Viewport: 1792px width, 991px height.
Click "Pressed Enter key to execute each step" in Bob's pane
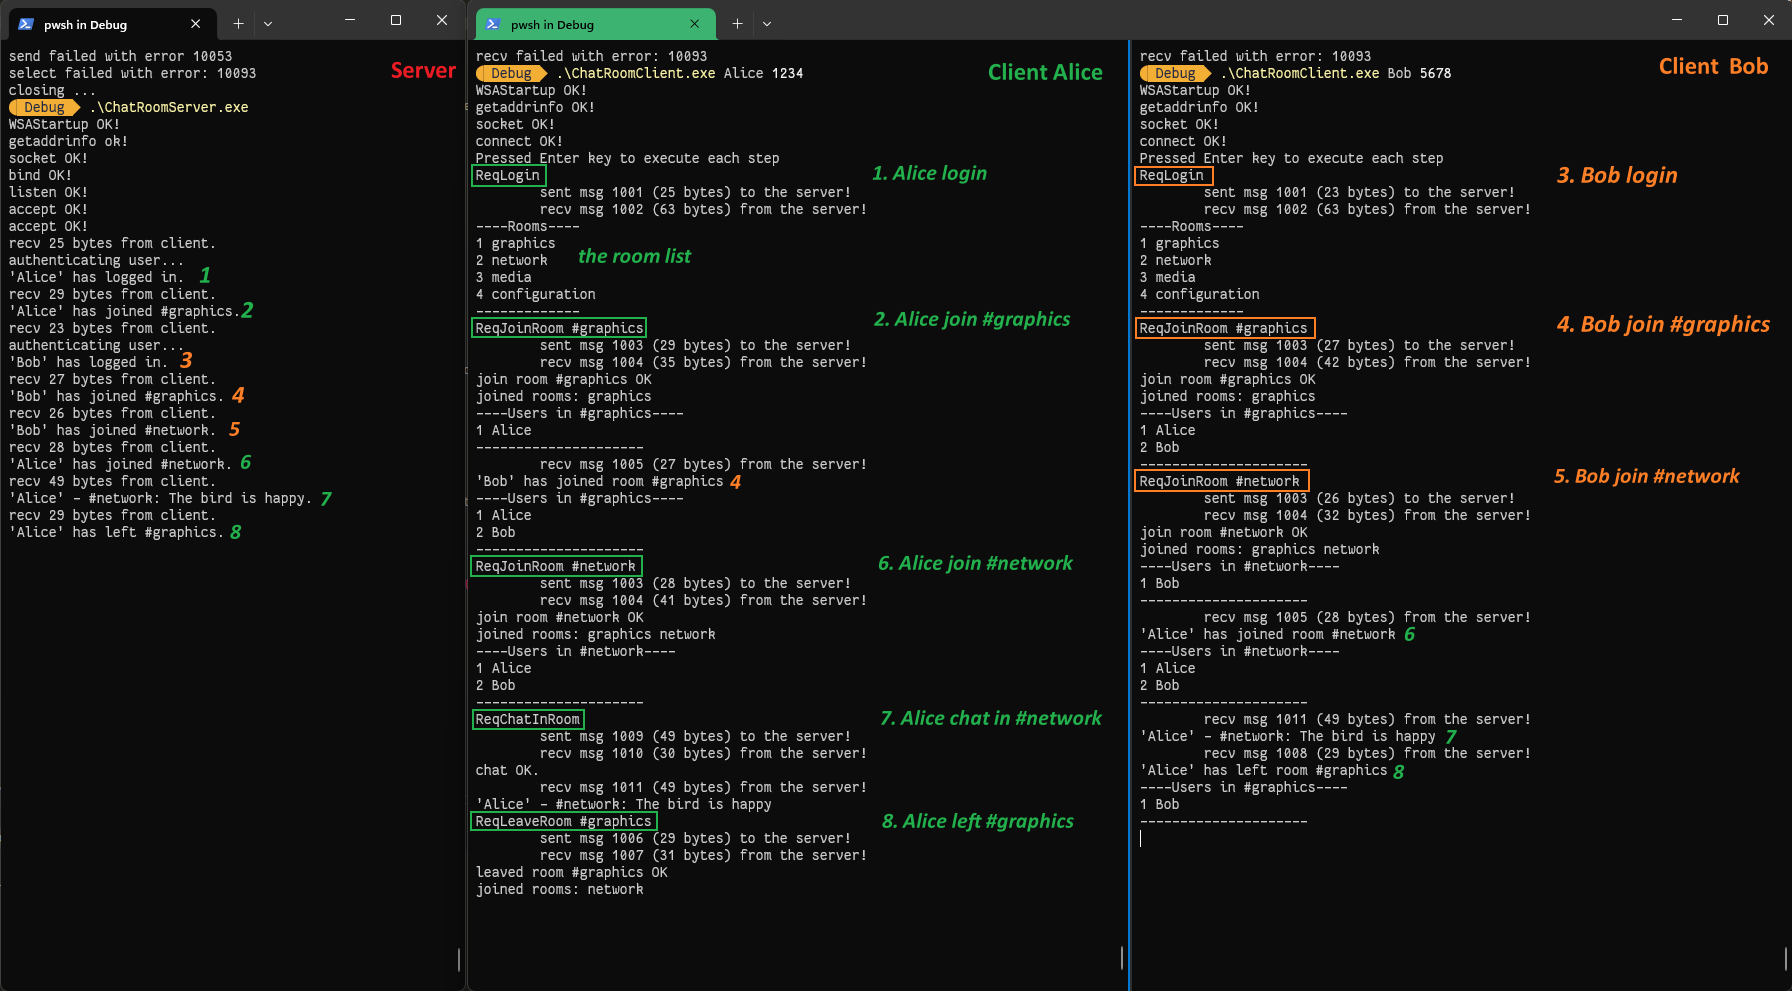point(1291,158)
